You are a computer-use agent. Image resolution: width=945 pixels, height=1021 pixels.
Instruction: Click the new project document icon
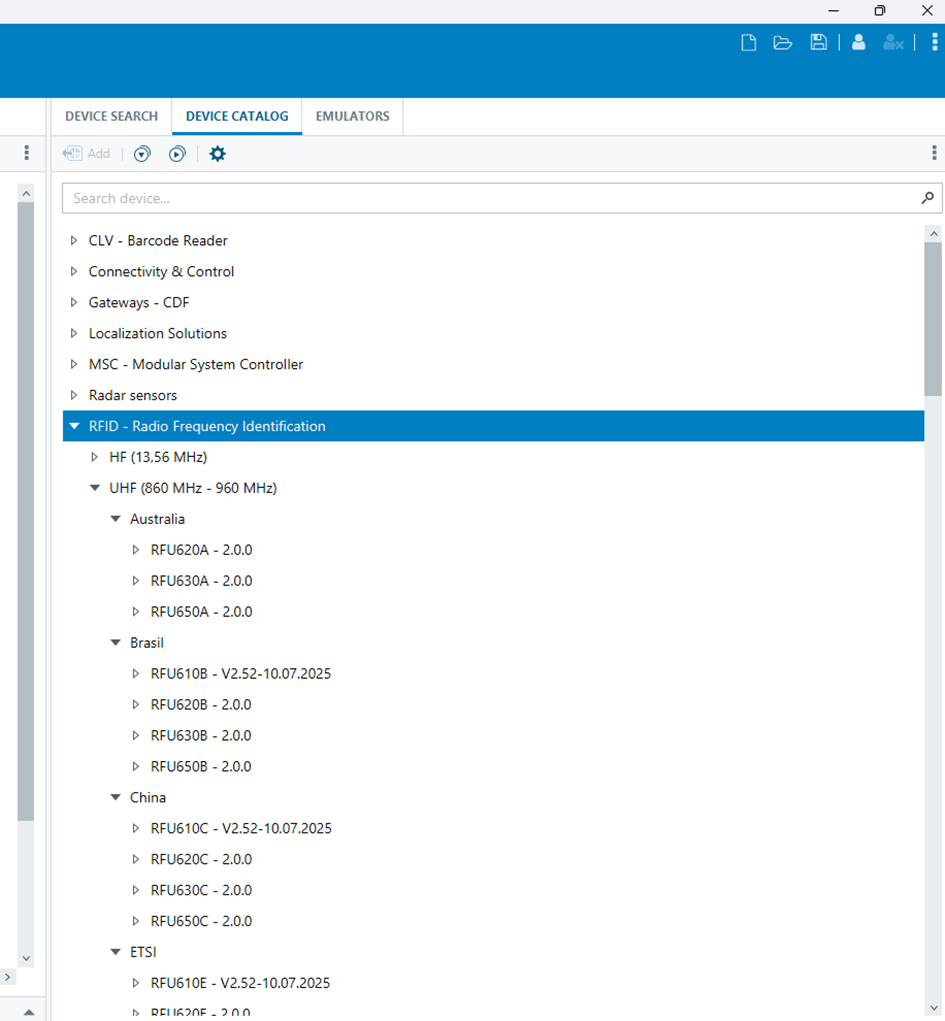click(x=748, y=42)
